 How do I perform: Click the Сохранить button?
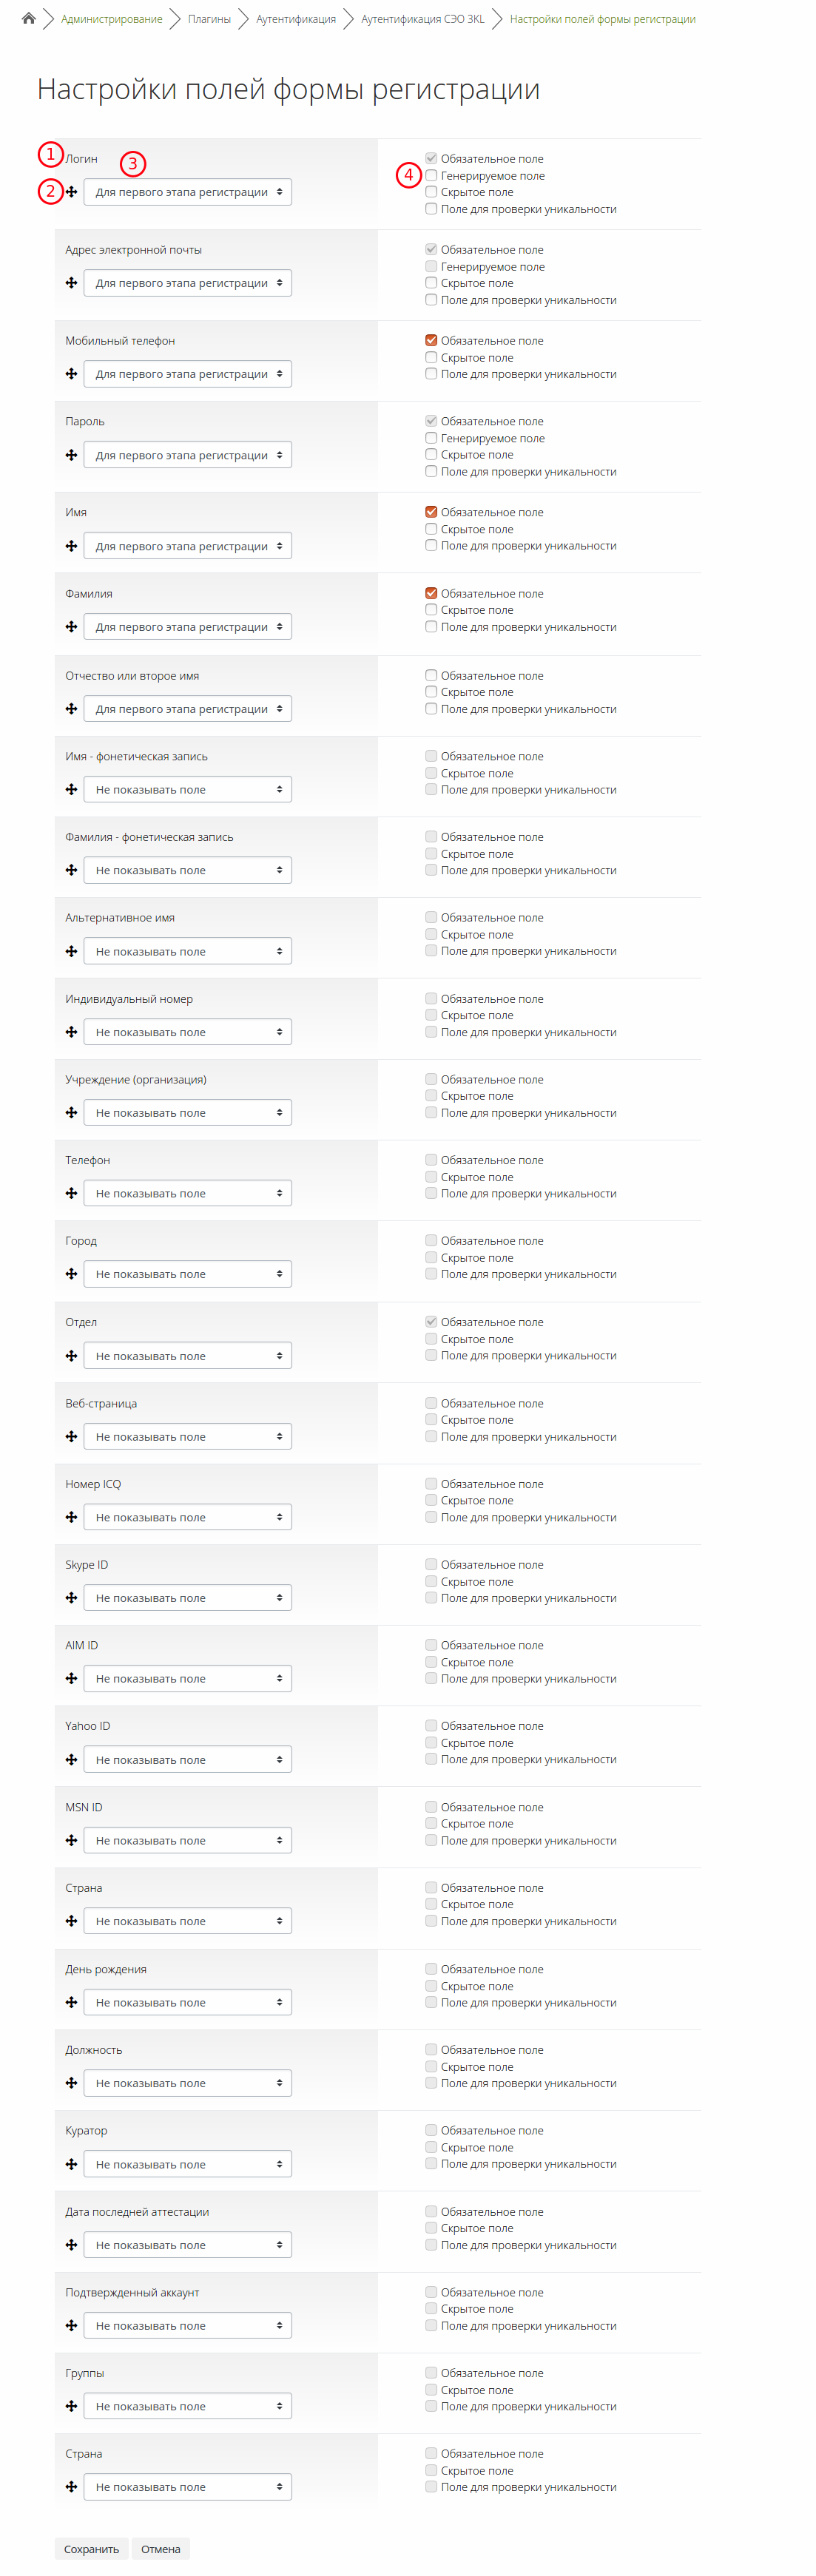(91, 2549)
